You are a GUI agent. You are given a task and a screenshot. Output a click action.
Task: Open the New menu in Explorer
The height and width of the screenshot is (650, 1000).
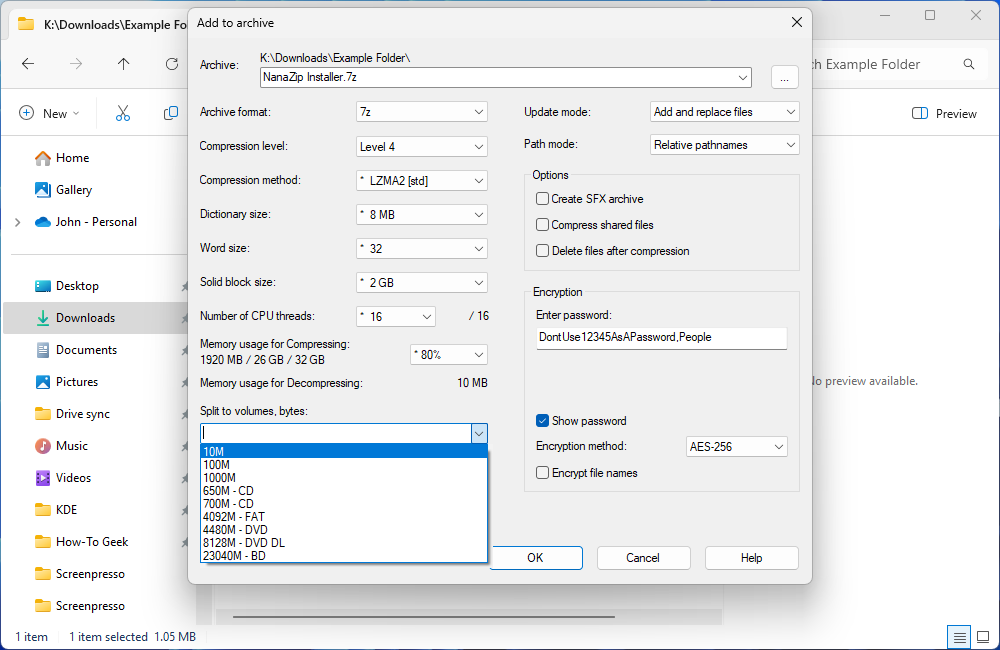point(49,113)
